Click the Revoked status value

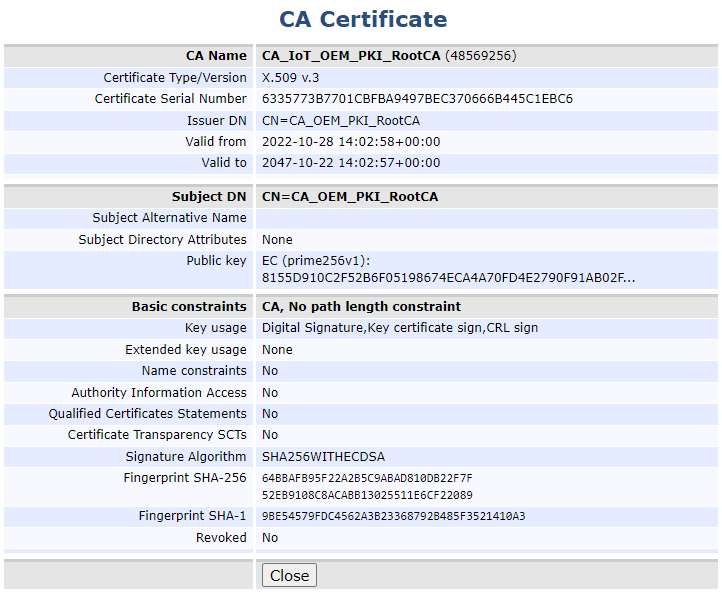tap(270, 538)
